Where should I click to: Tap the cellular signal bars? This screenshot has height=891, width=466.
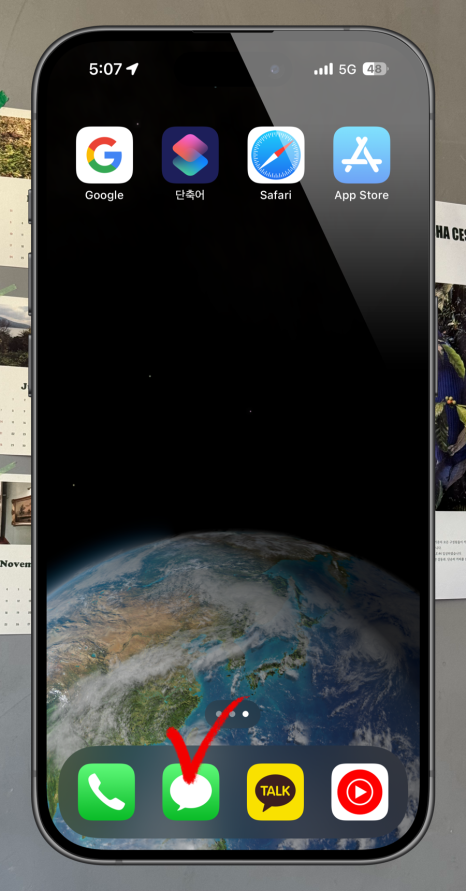tap(323, 69)
